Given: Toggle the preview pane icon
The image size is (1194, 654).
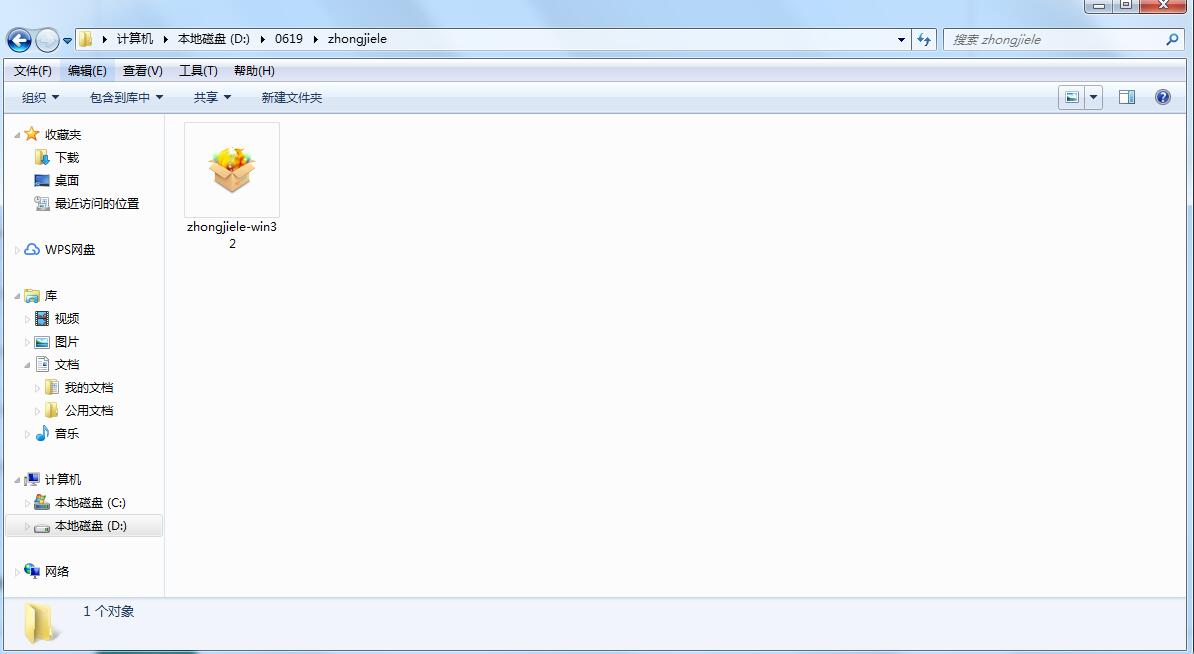Looking at the screenshot, I should point(1127,97).
